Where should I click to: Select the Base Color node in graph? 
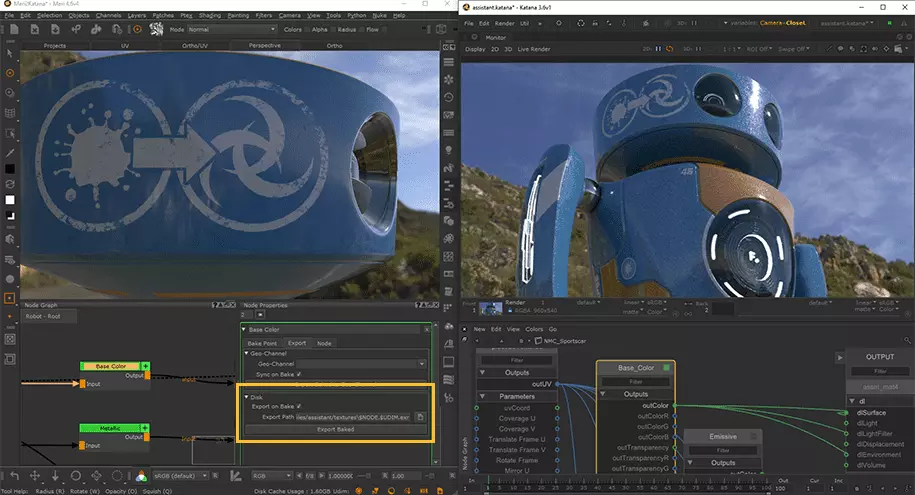[109, 366]
